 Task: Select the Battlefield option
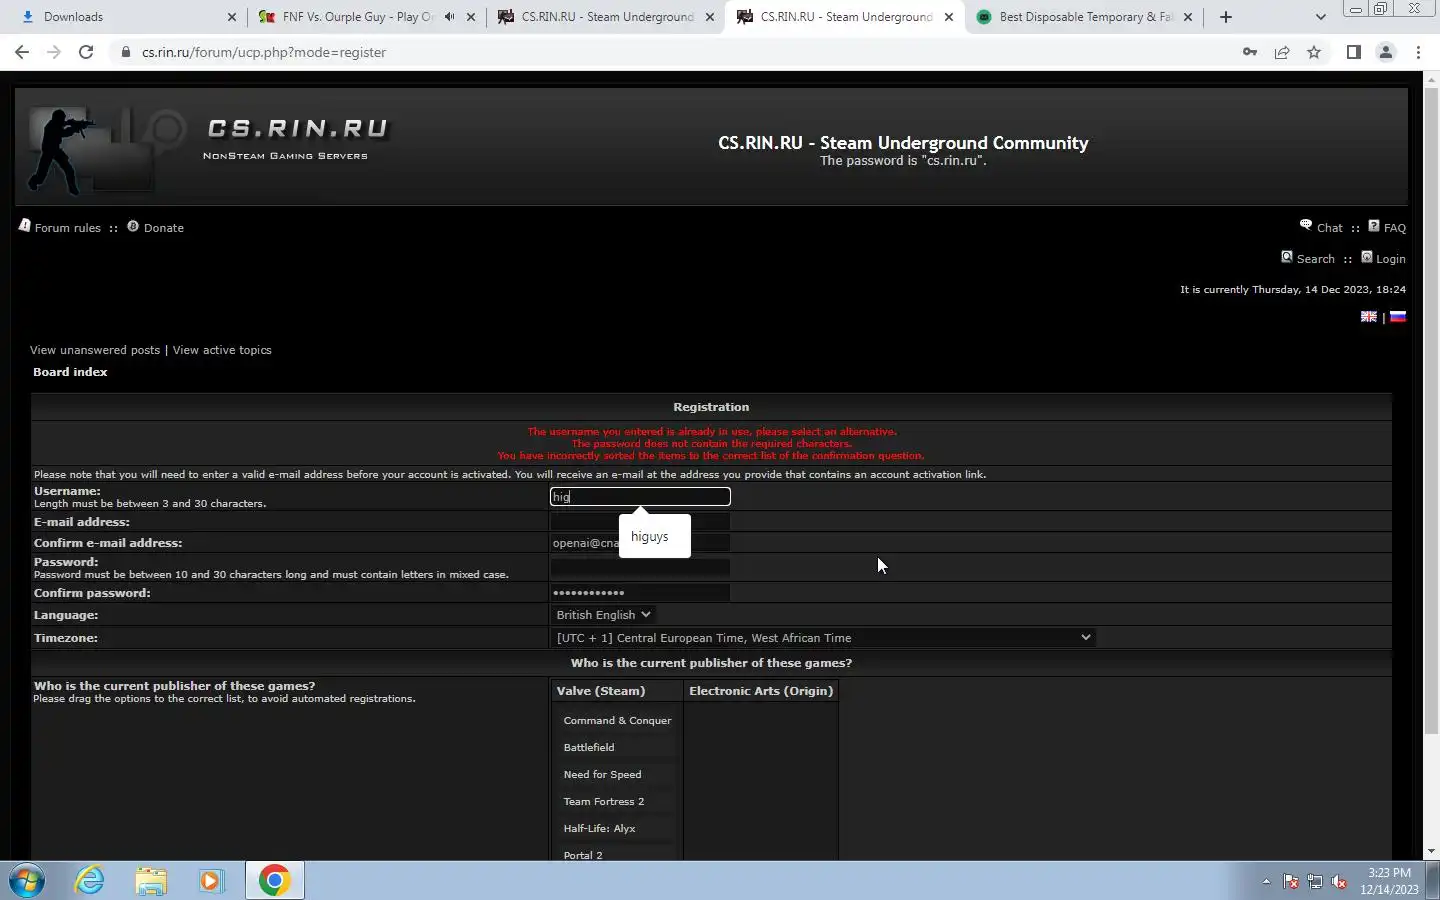[617, 748]
